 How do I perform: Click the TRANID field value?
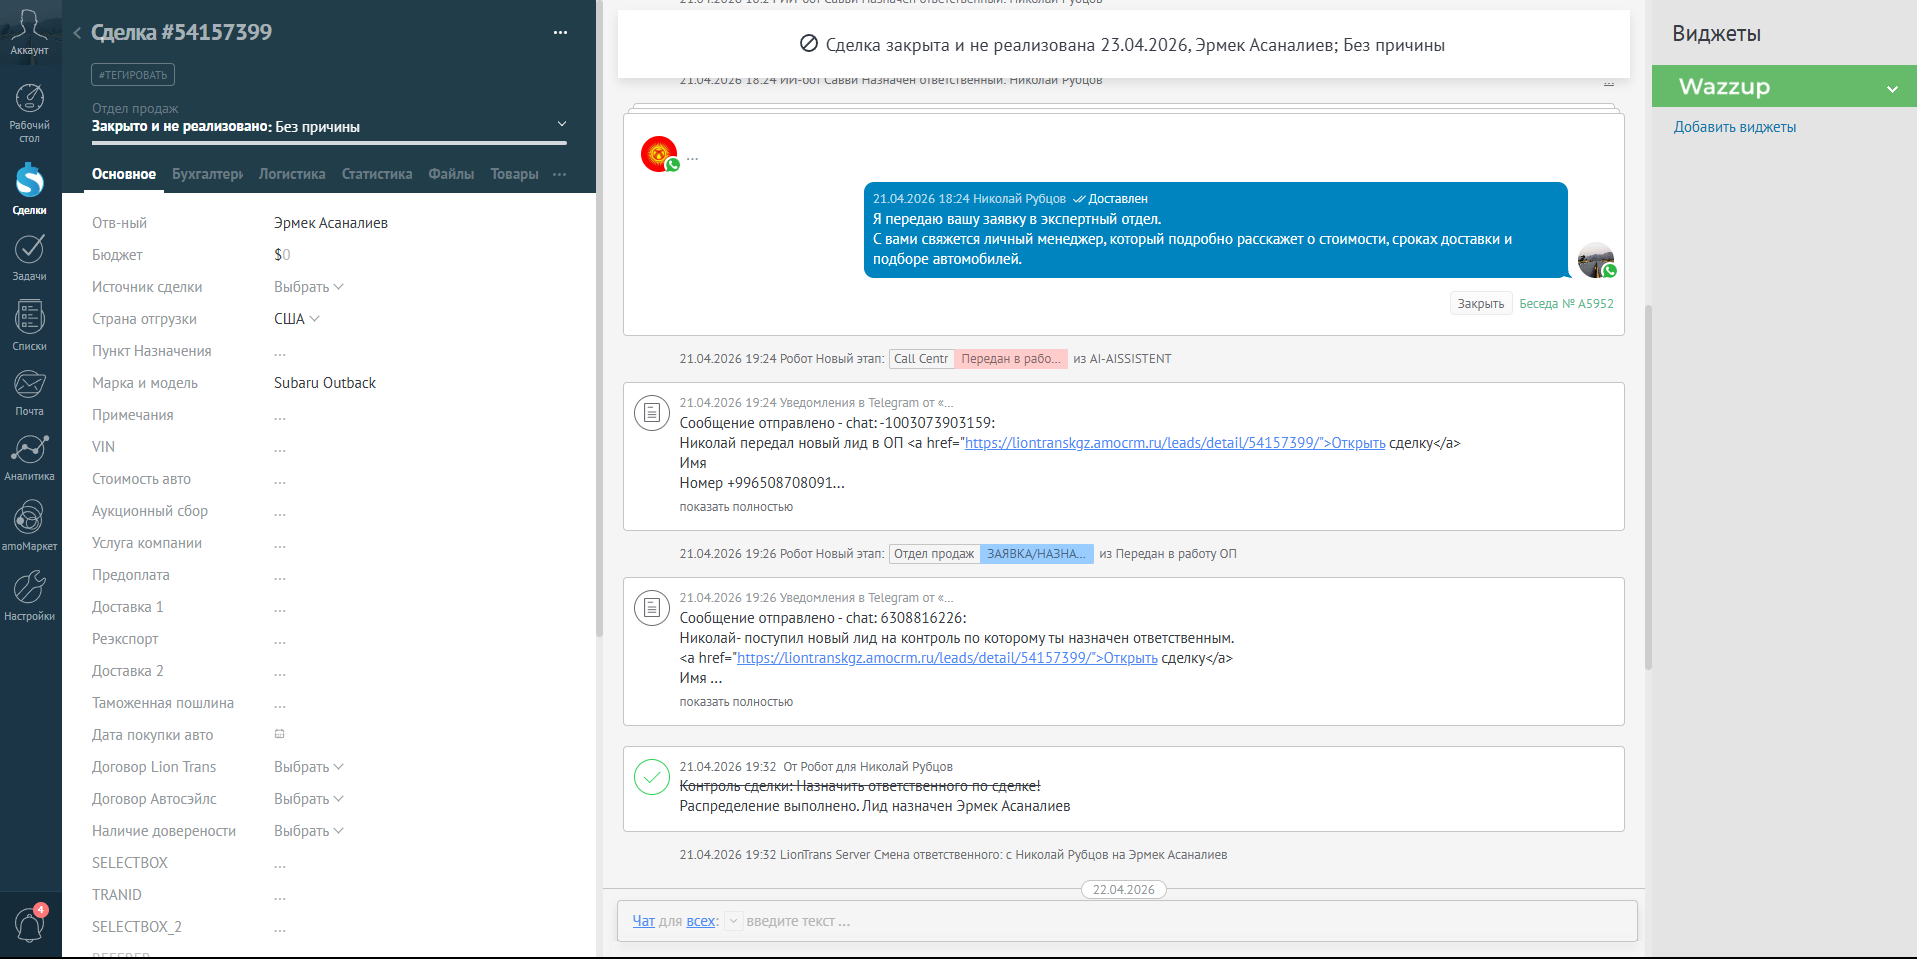(x=280, y=895)
